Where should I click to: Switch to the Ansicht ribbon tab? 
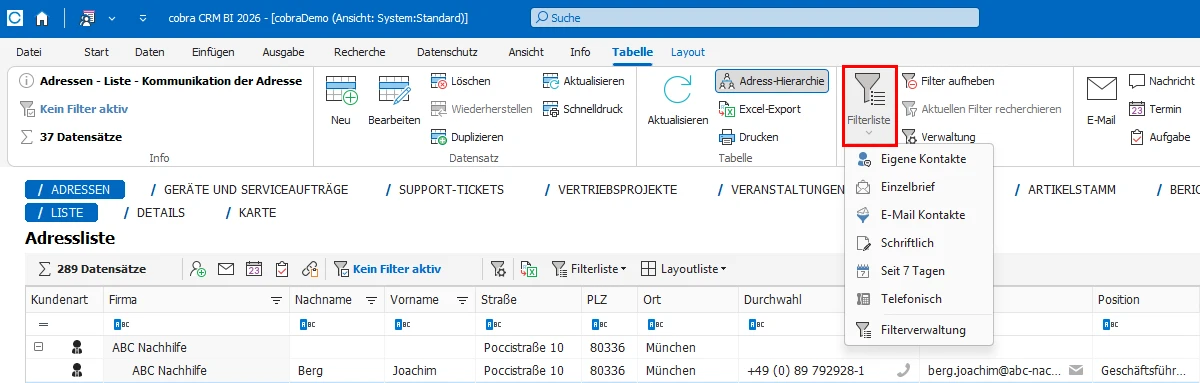[x=526, y=52]
